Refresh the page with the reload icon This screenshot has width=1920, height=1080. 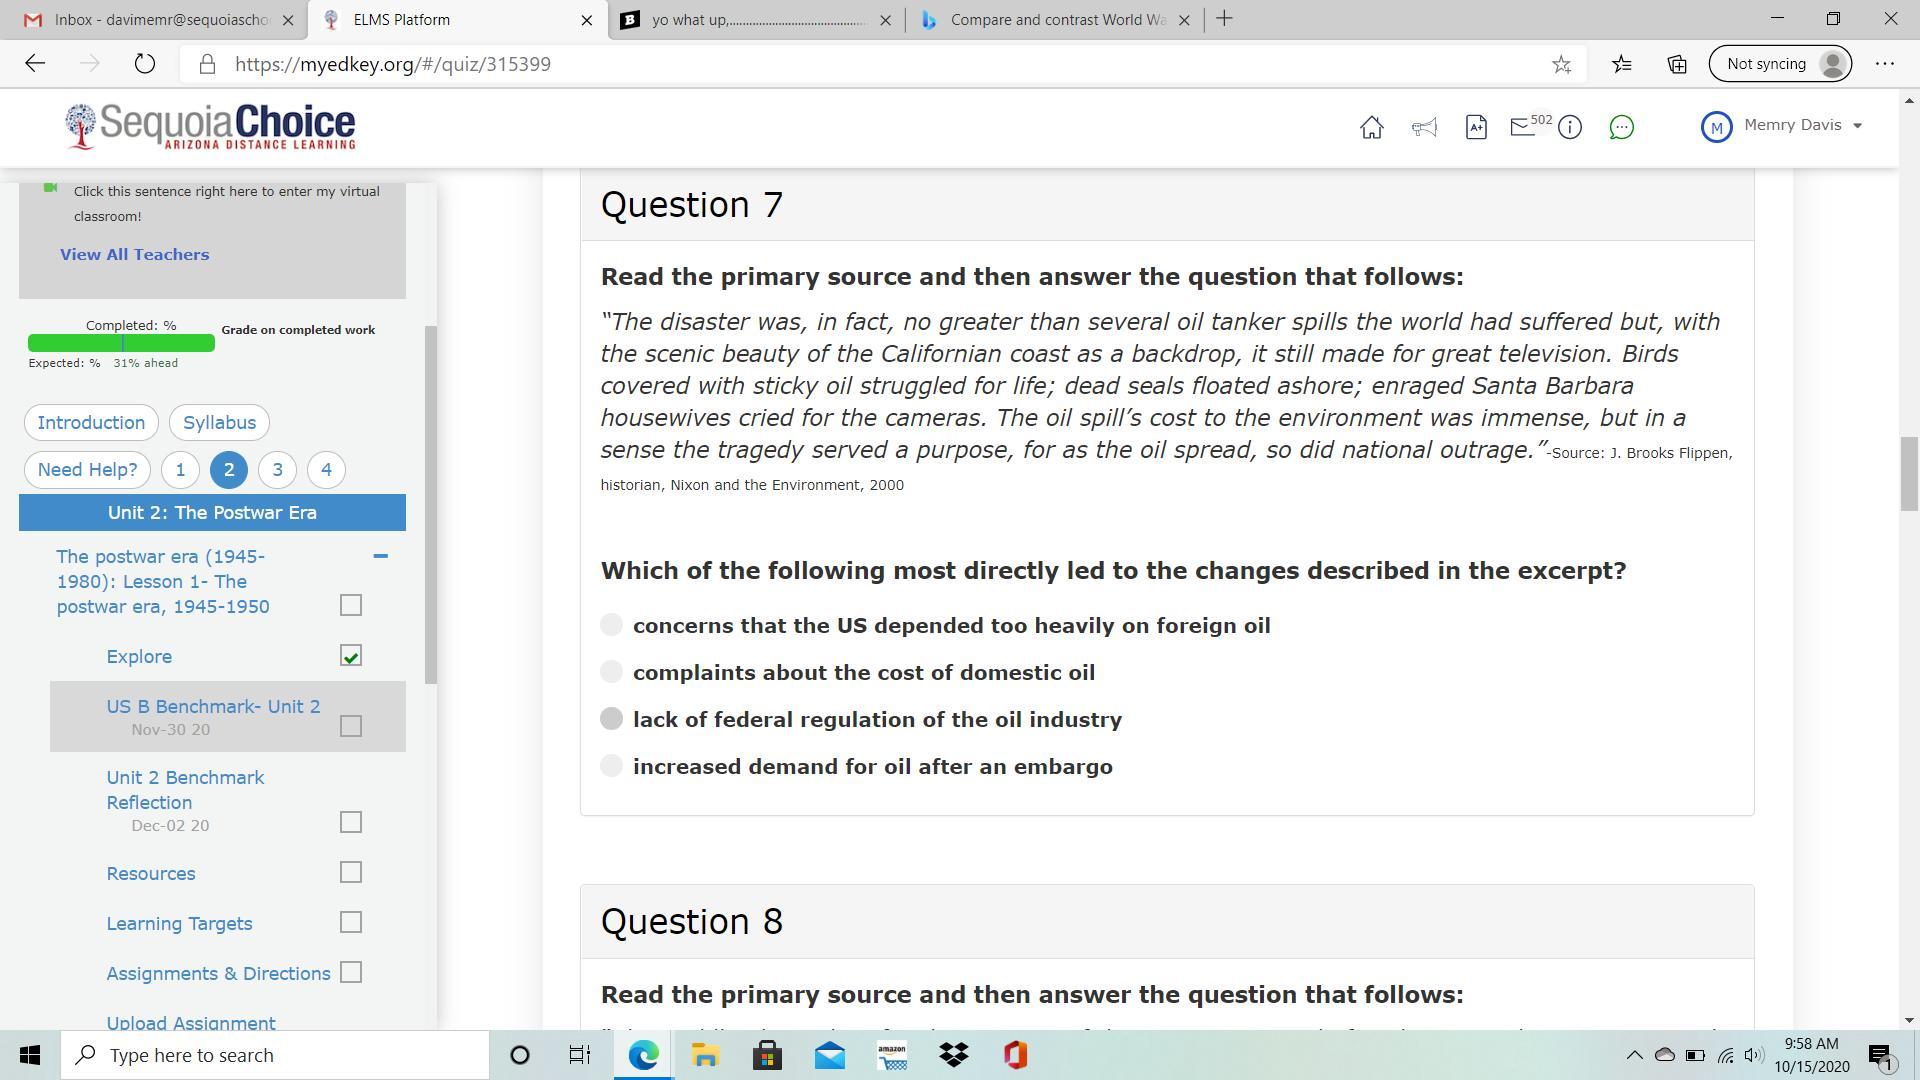145,64
